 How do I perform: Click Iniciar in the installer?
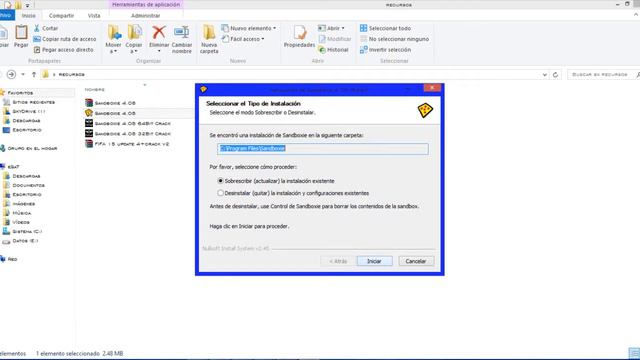[x=374, y=261]
